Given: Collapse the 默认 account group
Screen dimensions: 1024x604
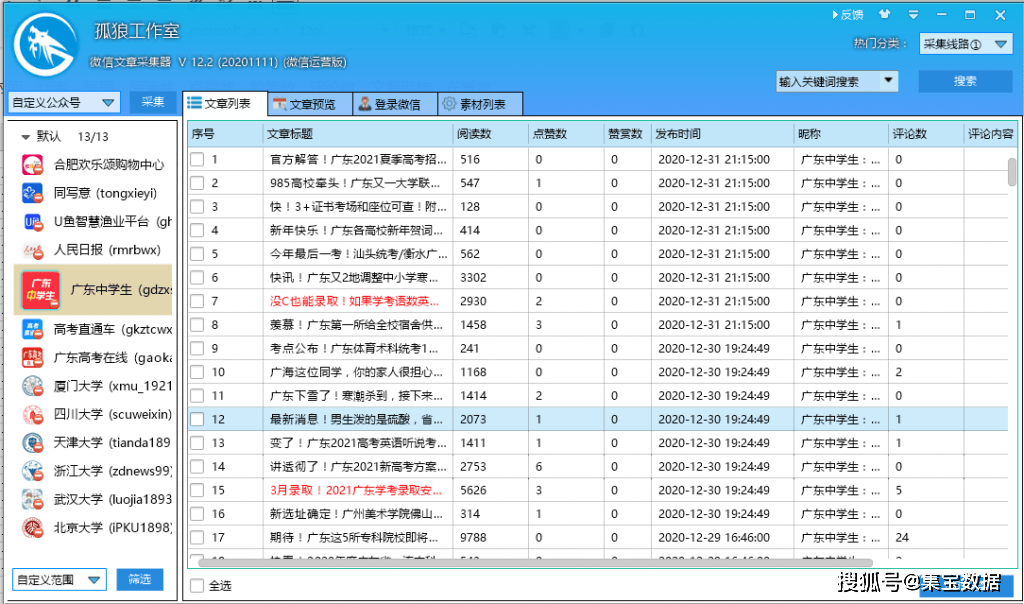Looking at the screenshot, I should (26, 137).
